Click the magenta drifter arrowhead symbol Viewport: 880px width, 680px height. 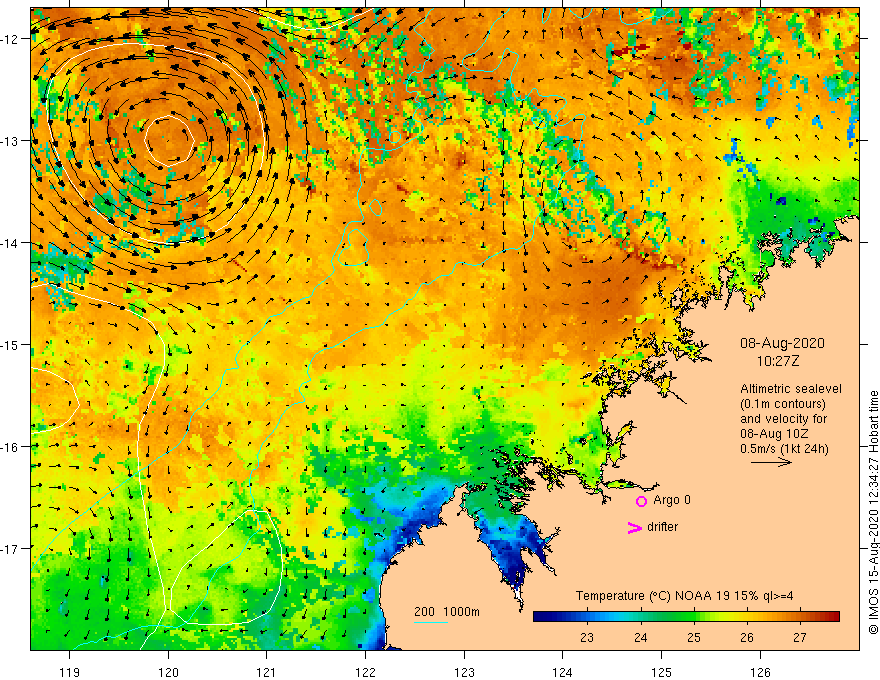point(635,527)
